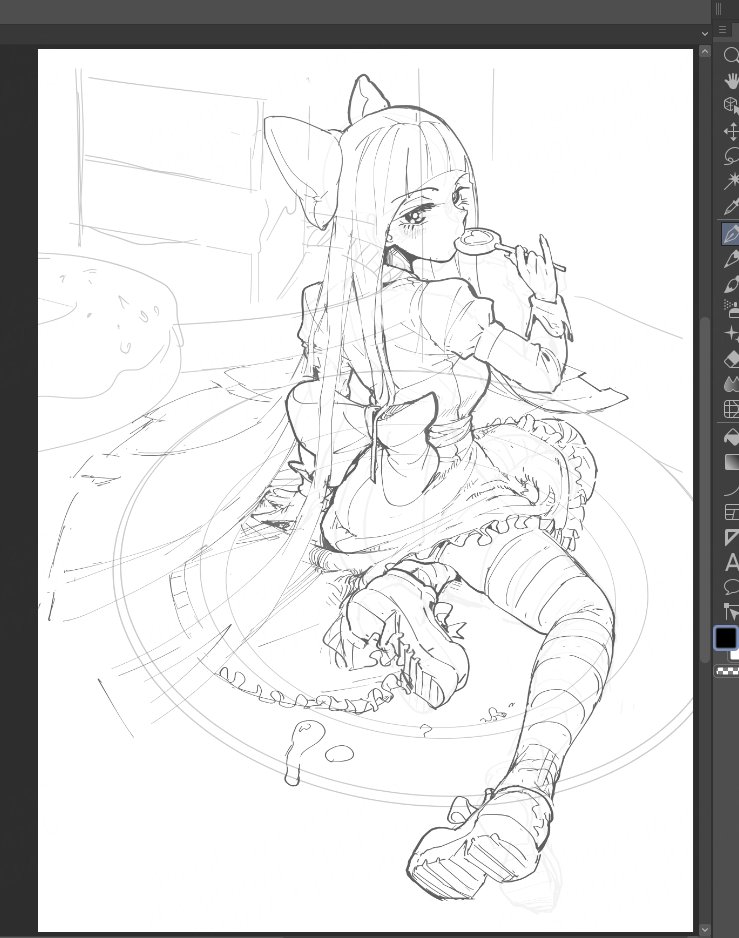
Task: Select the Gradient tool
Action: pos(731,462)
